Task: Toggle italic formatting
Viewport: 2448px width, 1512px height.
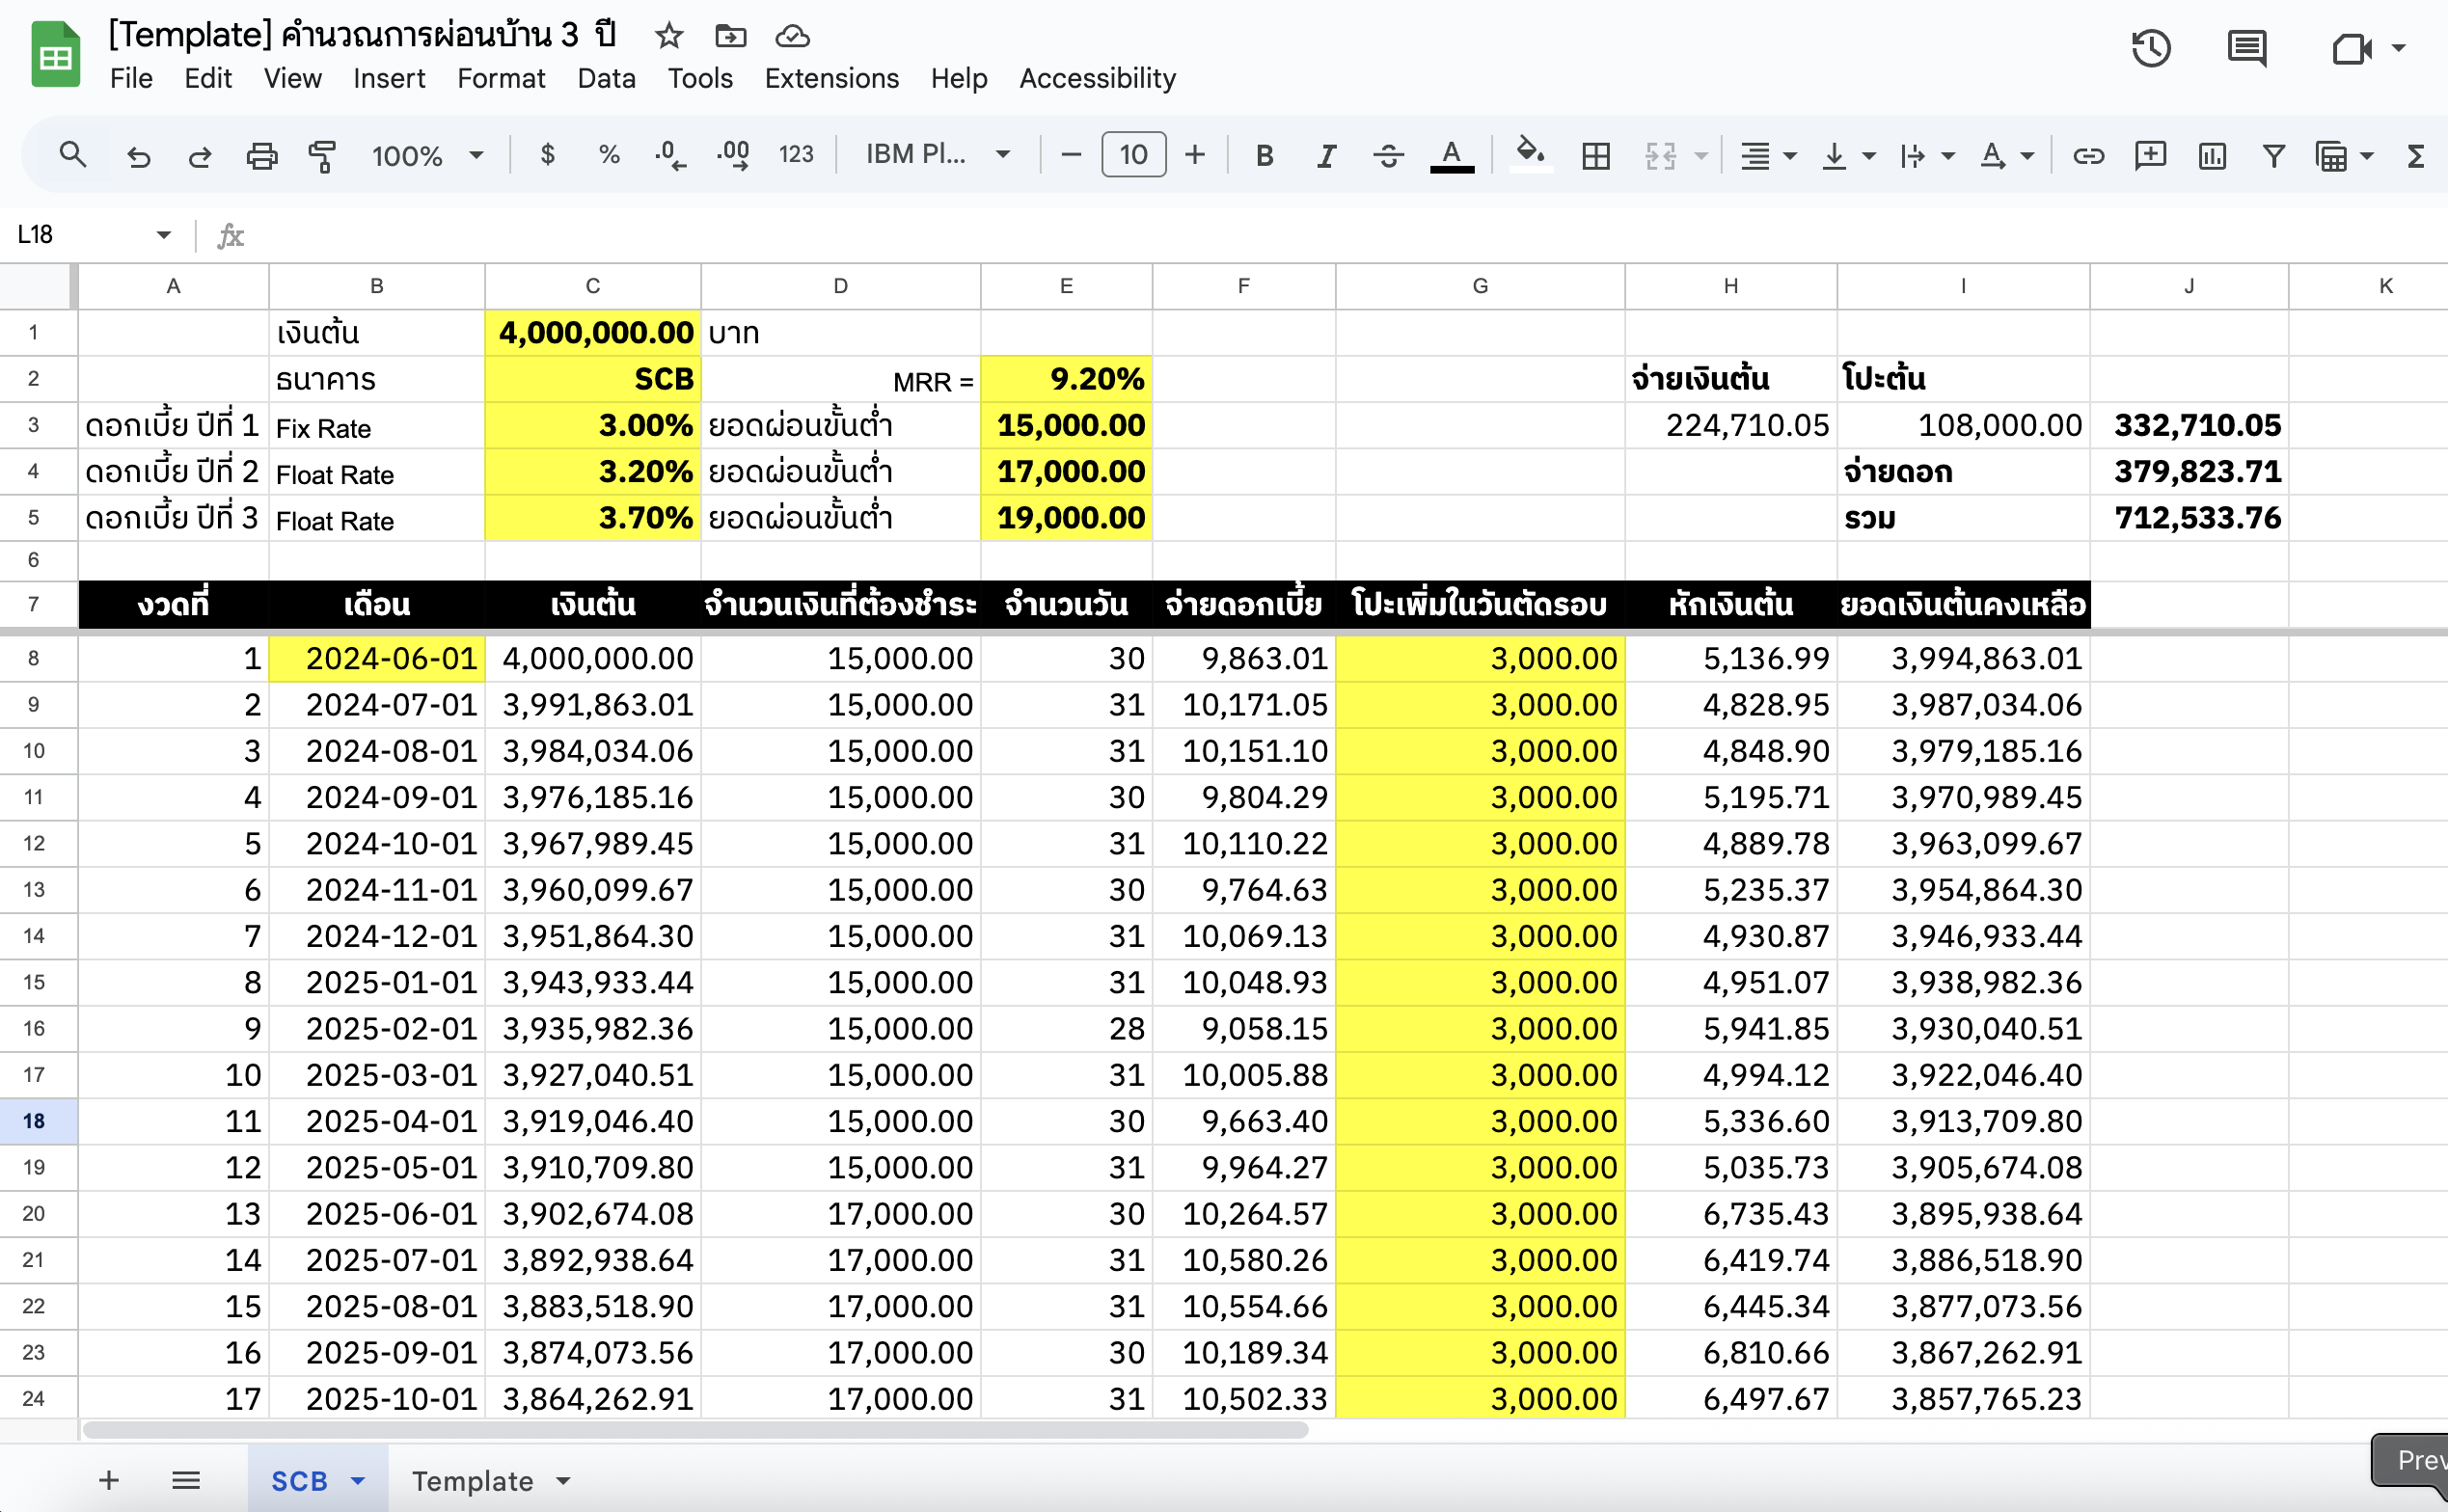Action: (1326, 156)
